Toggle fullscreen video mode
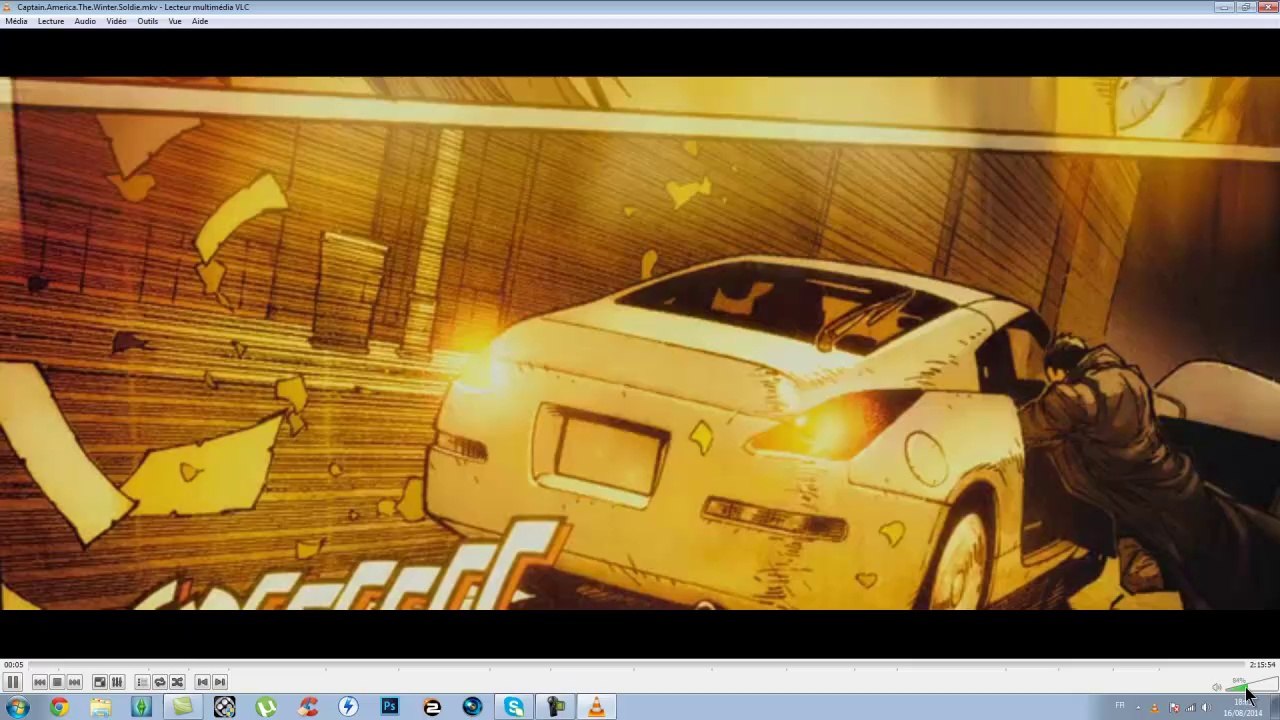 [99, 682]
